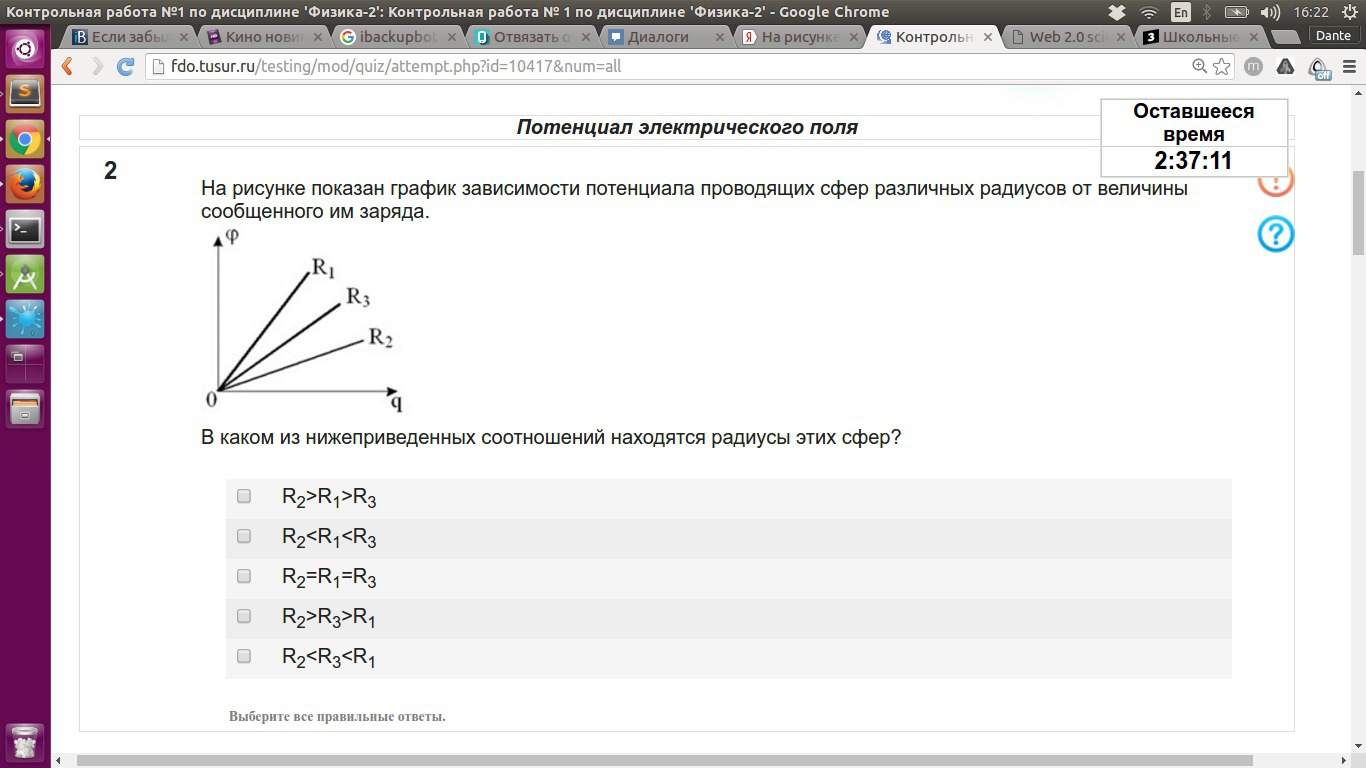Switch to the 'Отвязать о' tab
1366x768 pixels.
pyautogui.click(x=530, y=37)
